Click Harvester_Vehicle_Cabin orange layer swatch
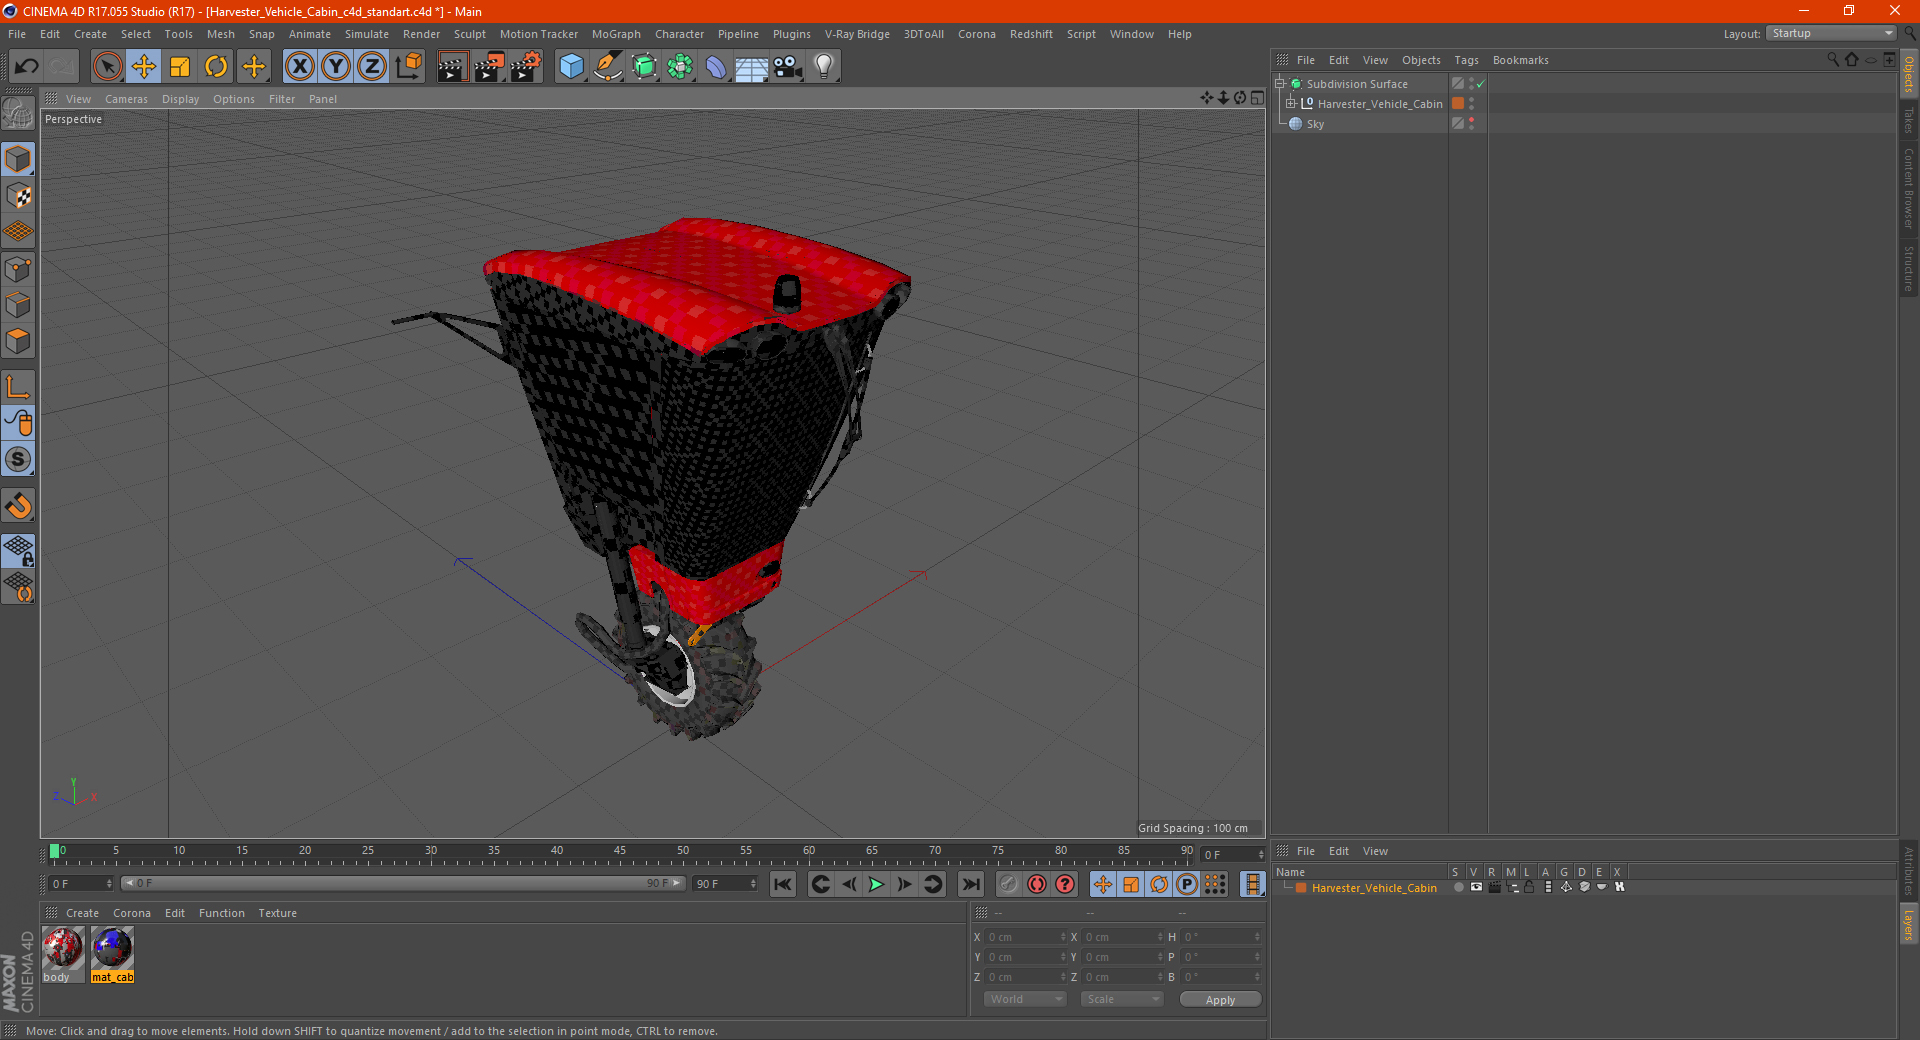 click(1458, 104)
